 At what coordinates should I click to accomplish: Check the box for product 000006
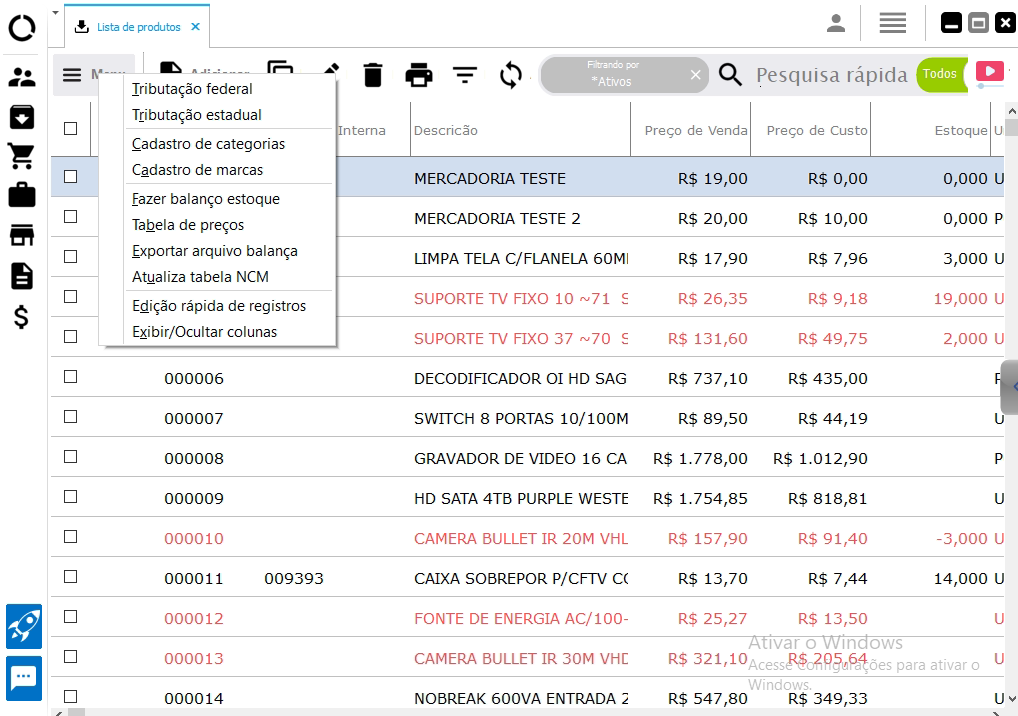[71, 377]
